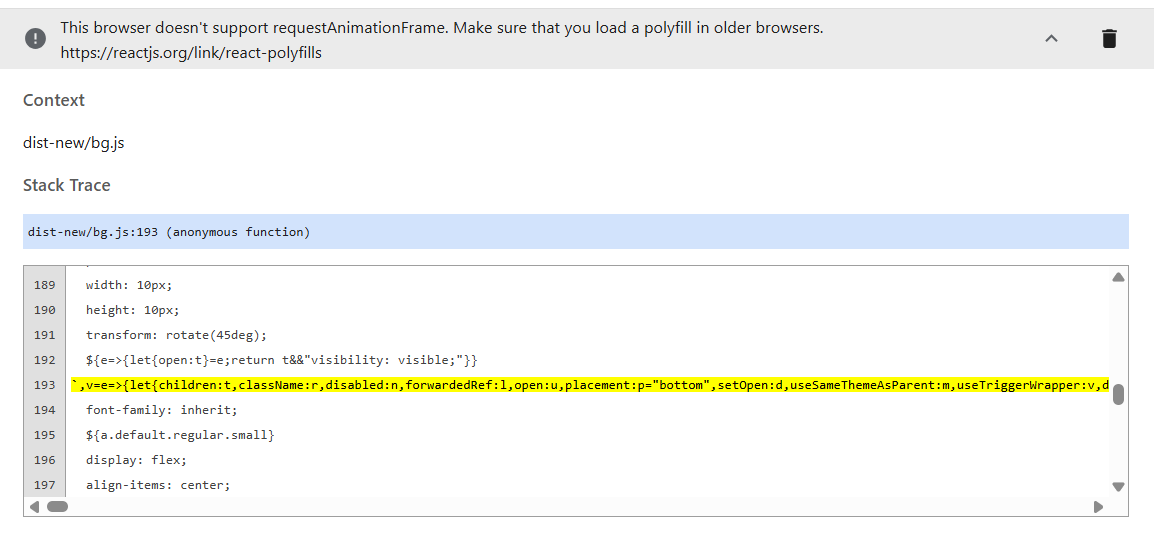Click the horizontal scroll-left arrow
Viewport: 1161px width, 533px height.
pyautogui.click(x=34, y=507)
